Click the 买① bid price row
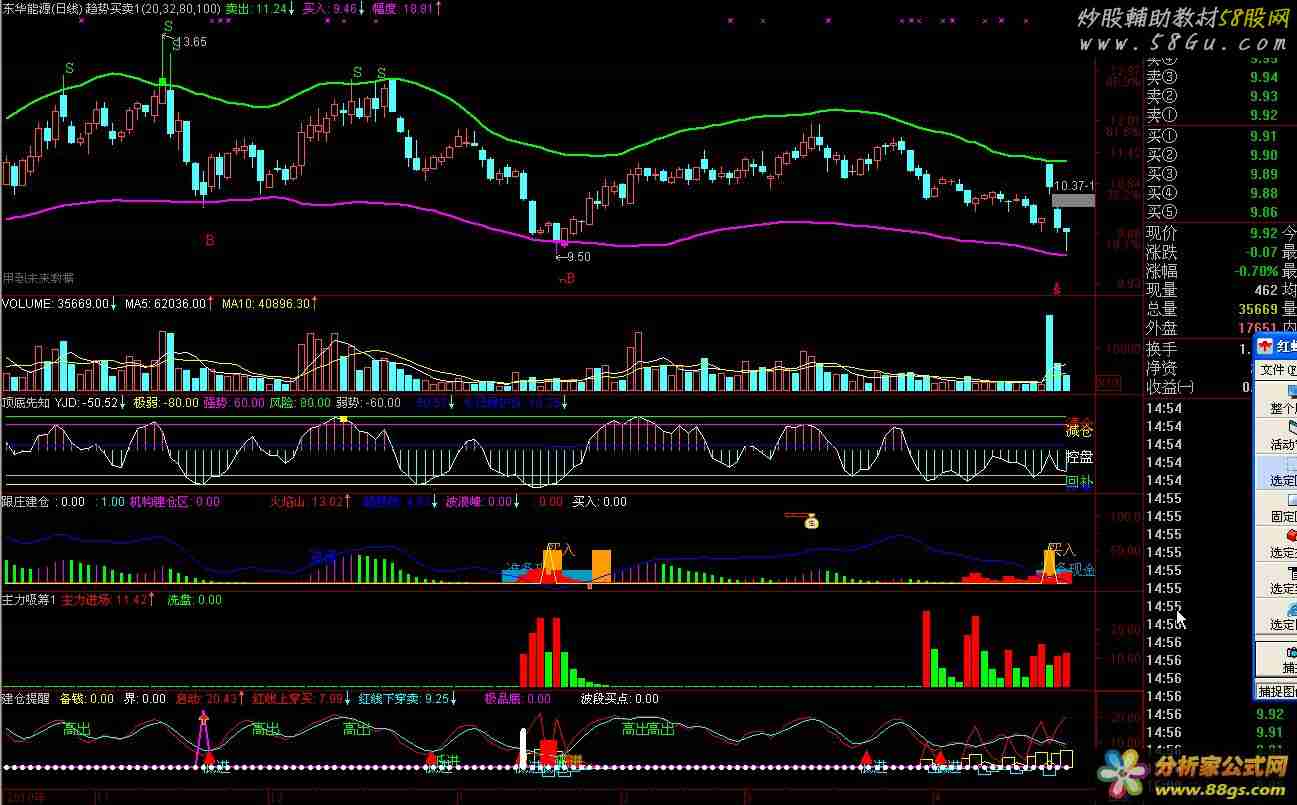This screenshot has height=805, width=1297. tap(1212, 137)
